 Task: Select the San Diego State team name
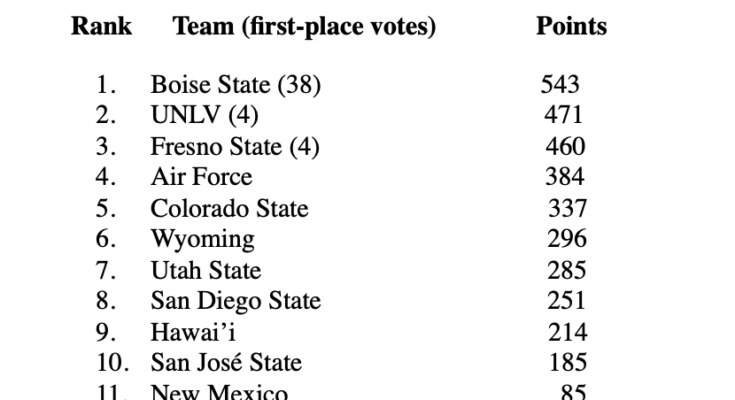tap(235, 301)
